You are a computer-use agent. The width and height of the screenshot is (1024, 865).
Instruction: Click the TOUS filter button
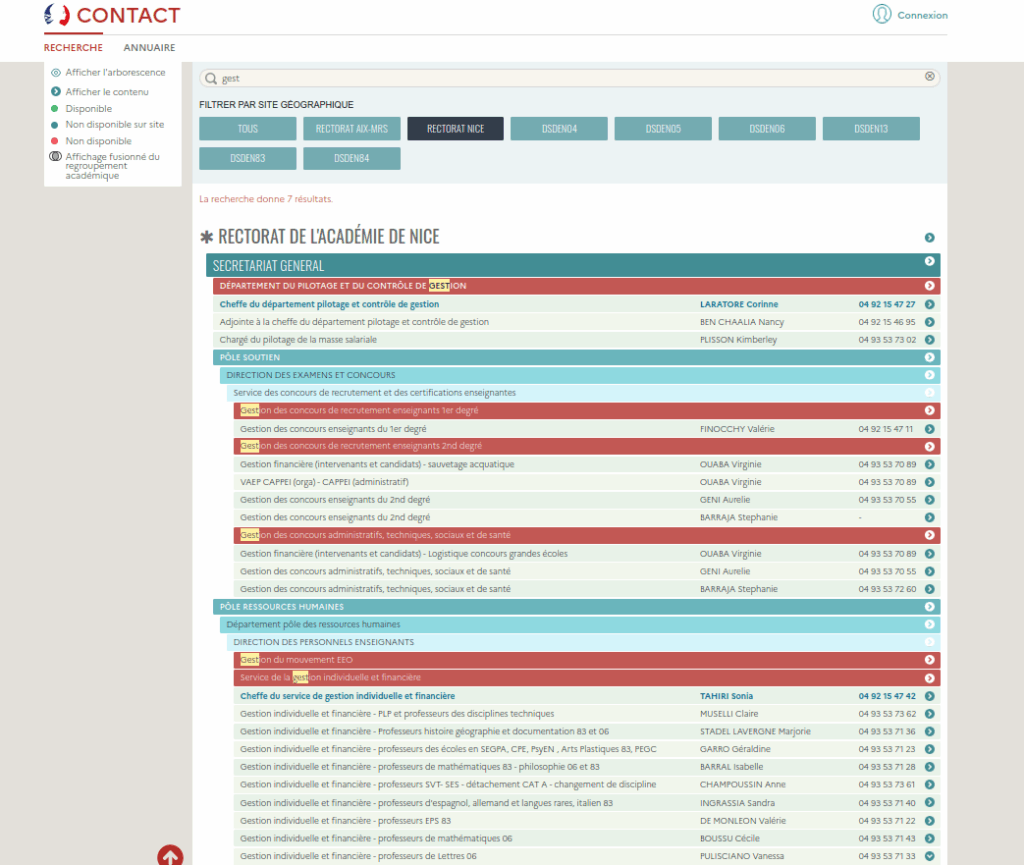tap(247, 129)
